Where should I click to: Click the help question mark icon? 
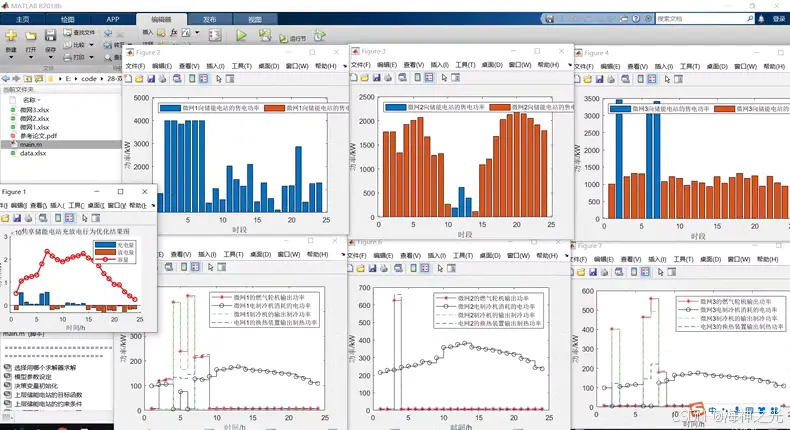coord(636,19)
